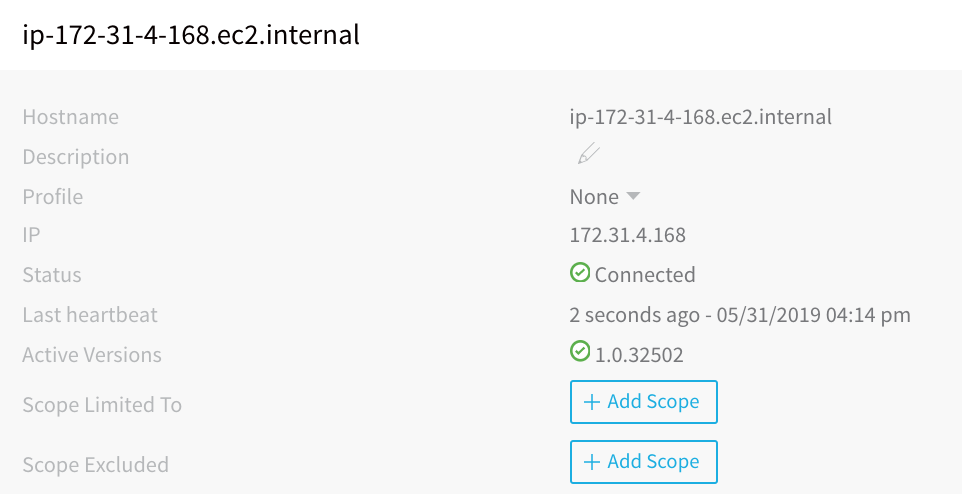Click the plus icon in Scope Excluded button
Image resolution: width=962 pixels, height=494 pixels.
[x=591, y=462]
